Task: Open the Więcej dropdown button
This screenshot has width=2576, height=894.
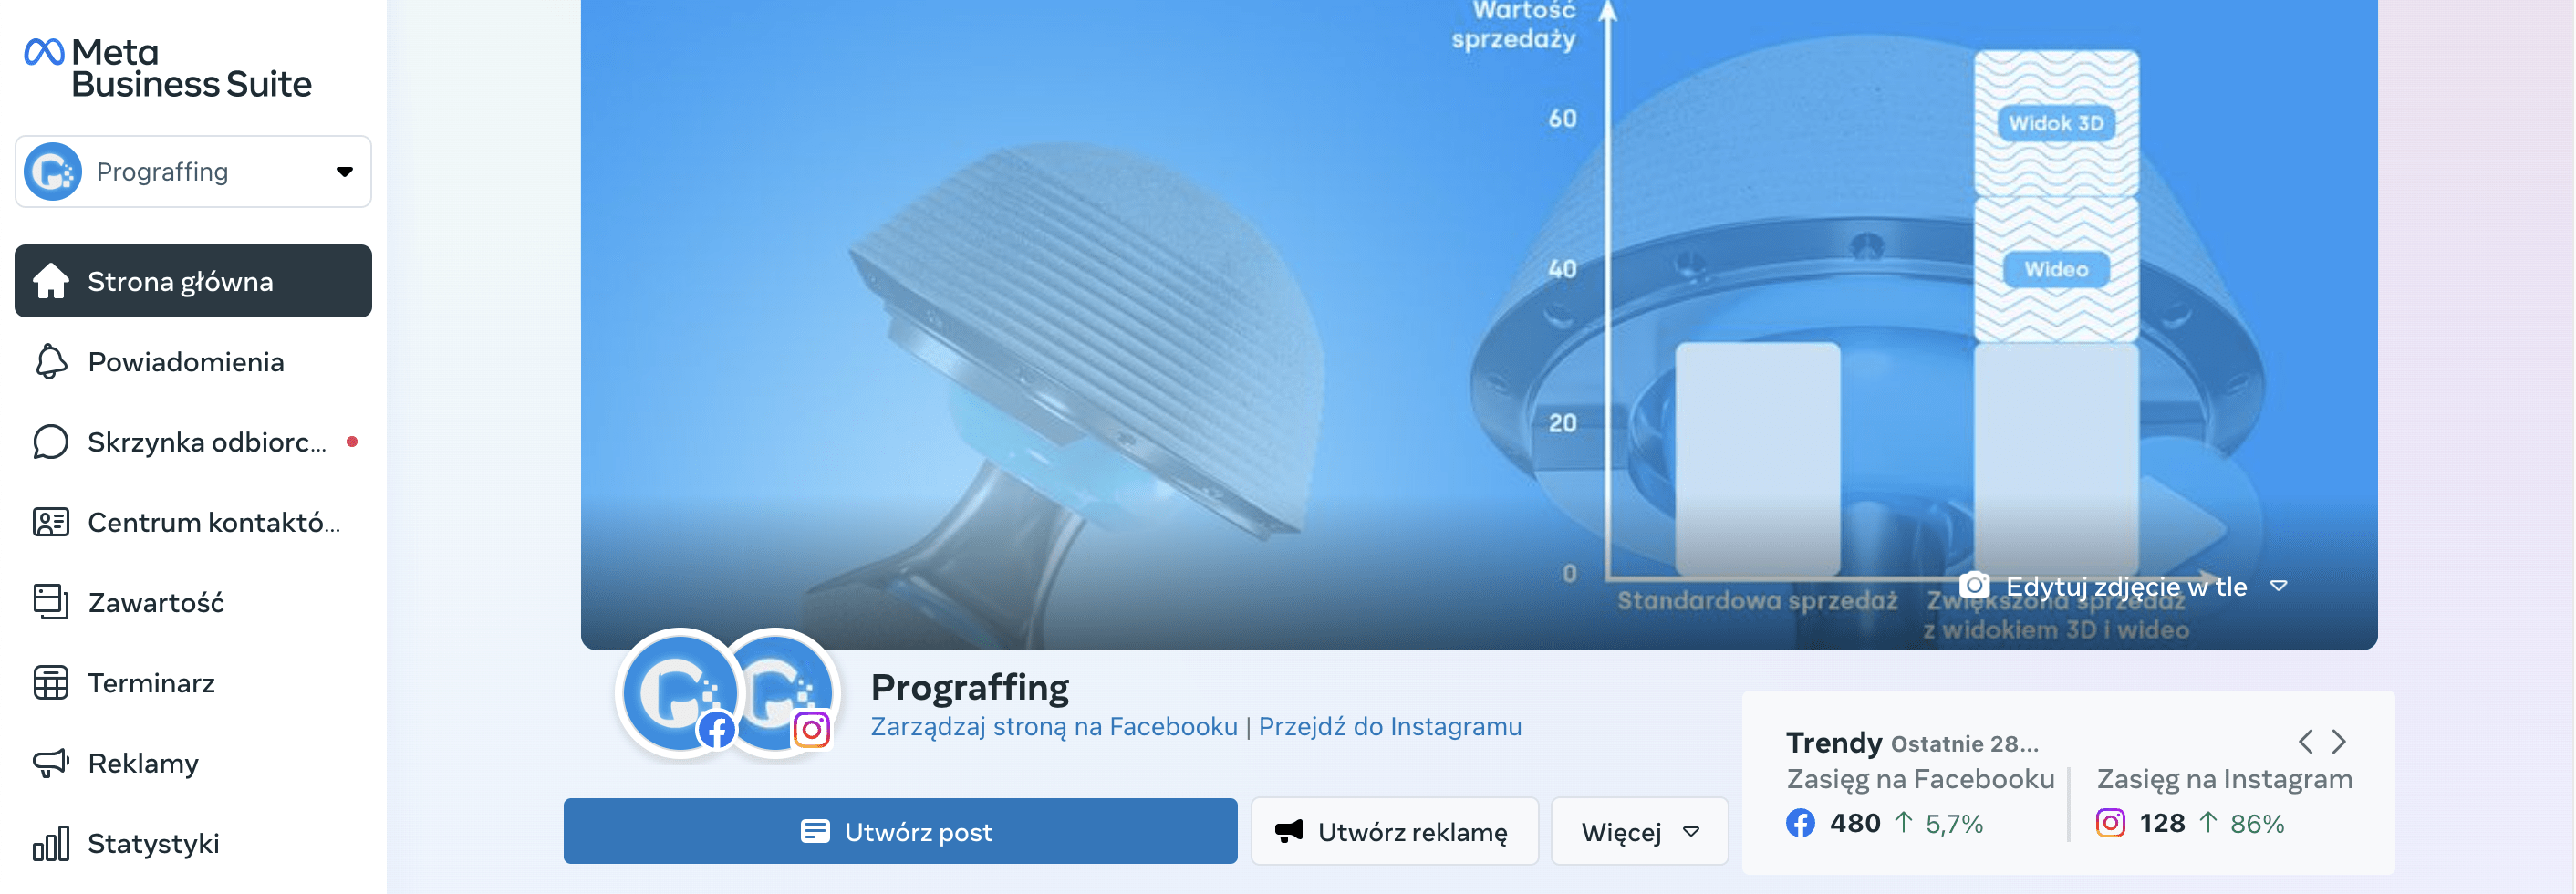Action: pos(1639,831)
